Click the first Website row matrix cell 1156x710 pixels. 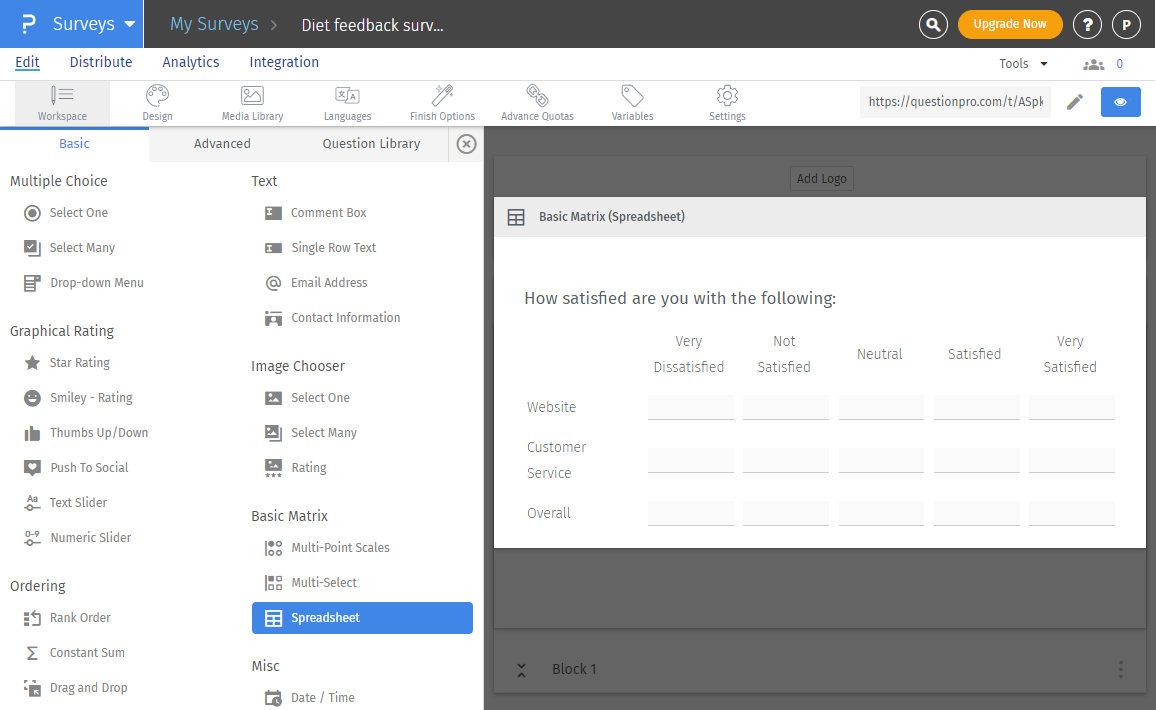(690, 407)
